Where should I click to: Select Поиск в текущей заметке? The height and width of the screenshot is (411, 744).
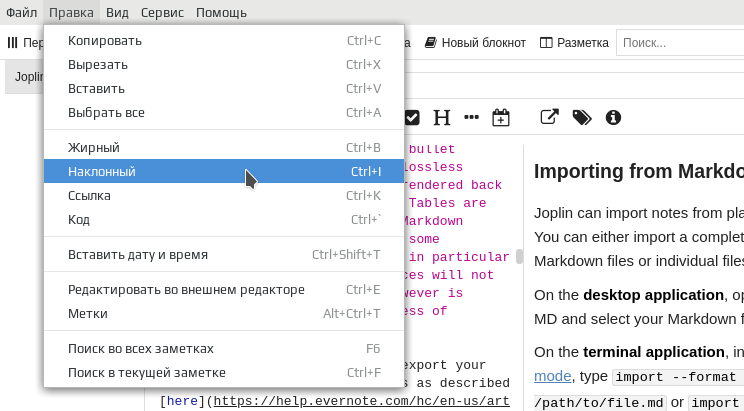click(224, 373)
